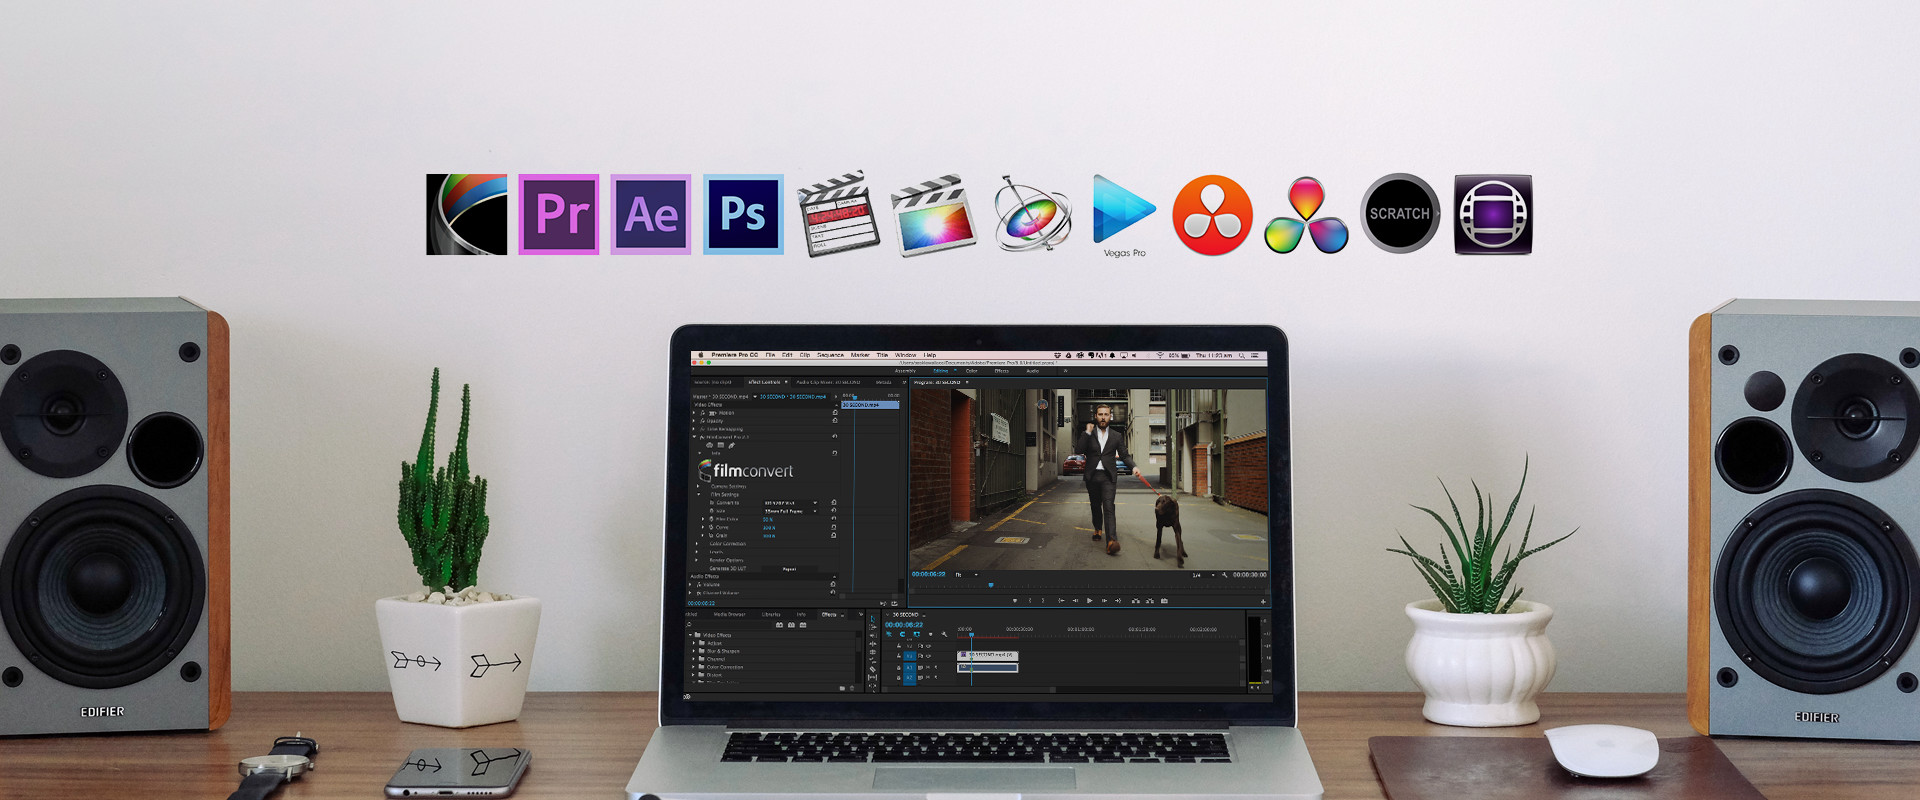Expand the Opacity effect properties
Viewport: 1920px width, 800px height.
[694, 421]
